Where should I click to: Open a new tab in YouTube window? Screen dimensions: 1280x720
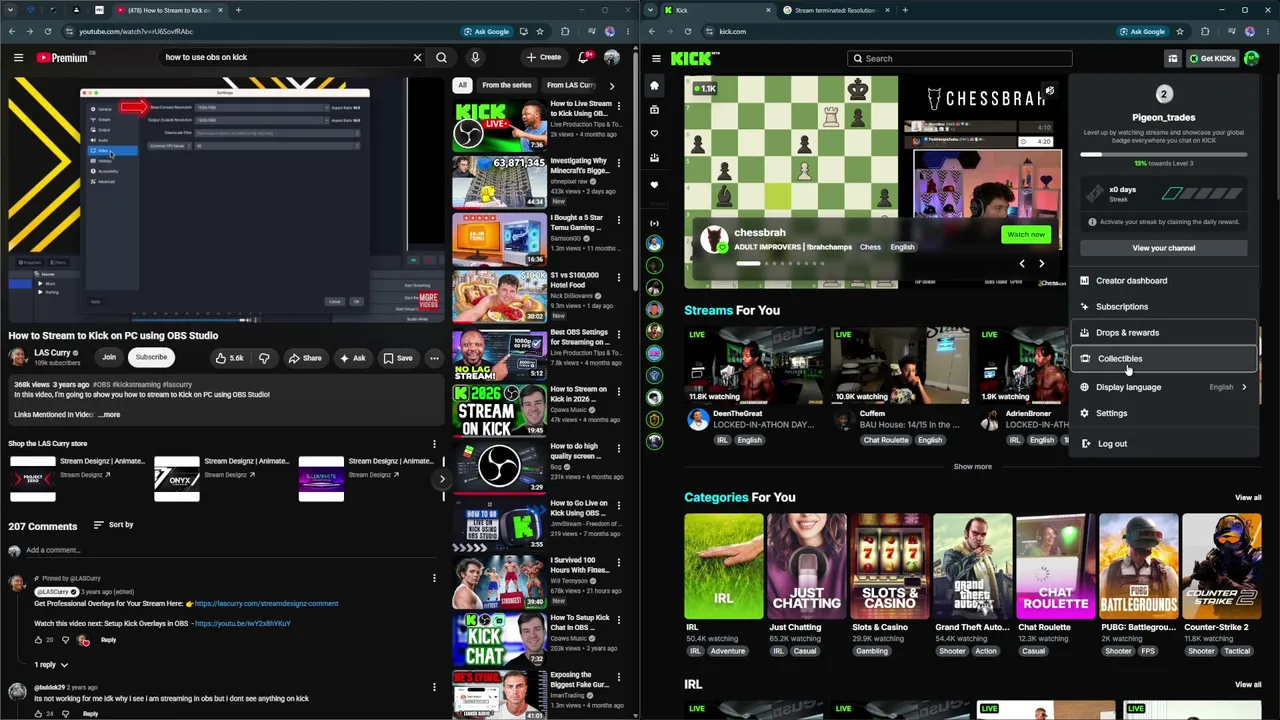pos(238,10)
